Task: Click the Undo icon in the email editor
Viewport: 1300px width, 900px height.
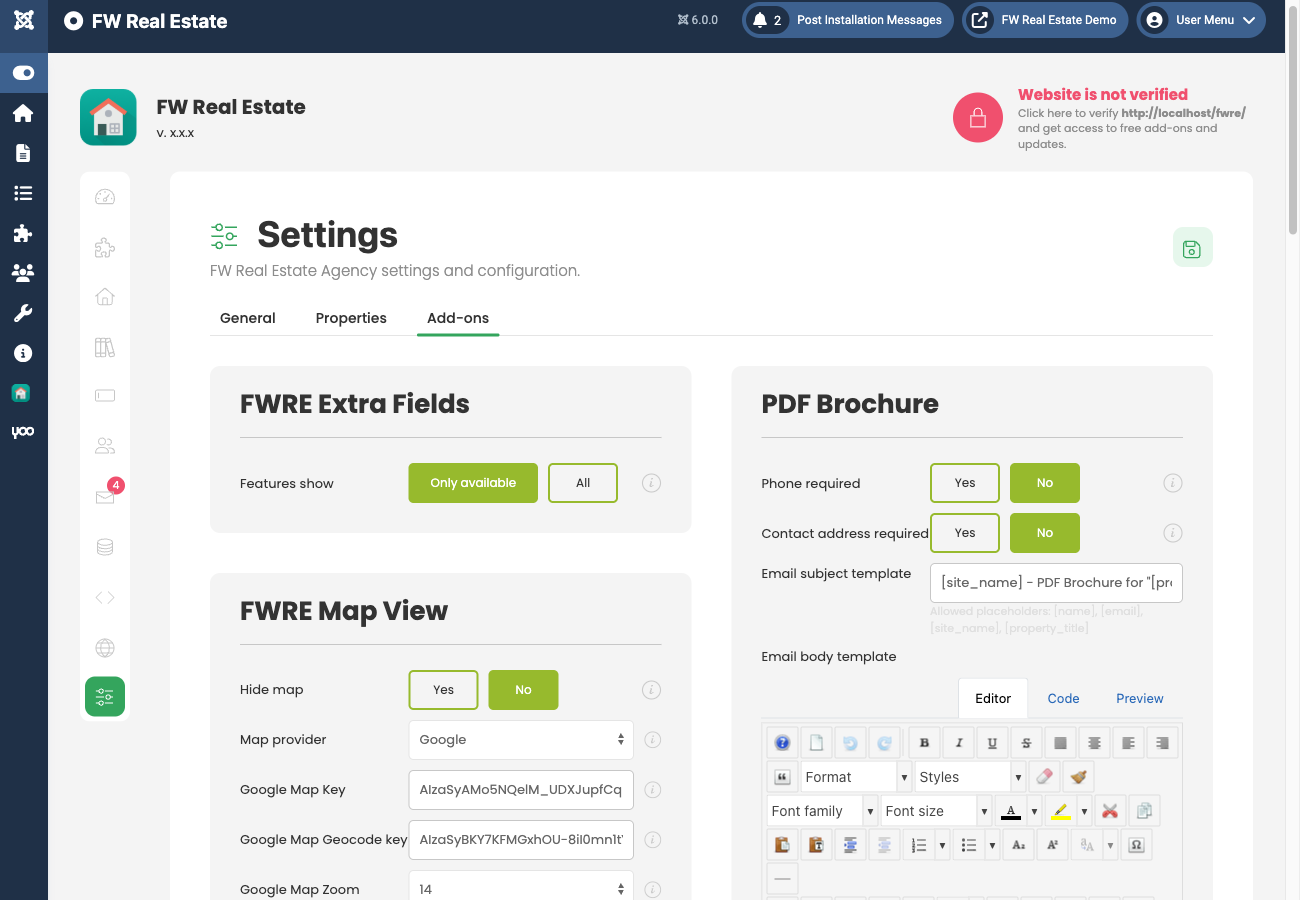Action: (x=850, y=742)
